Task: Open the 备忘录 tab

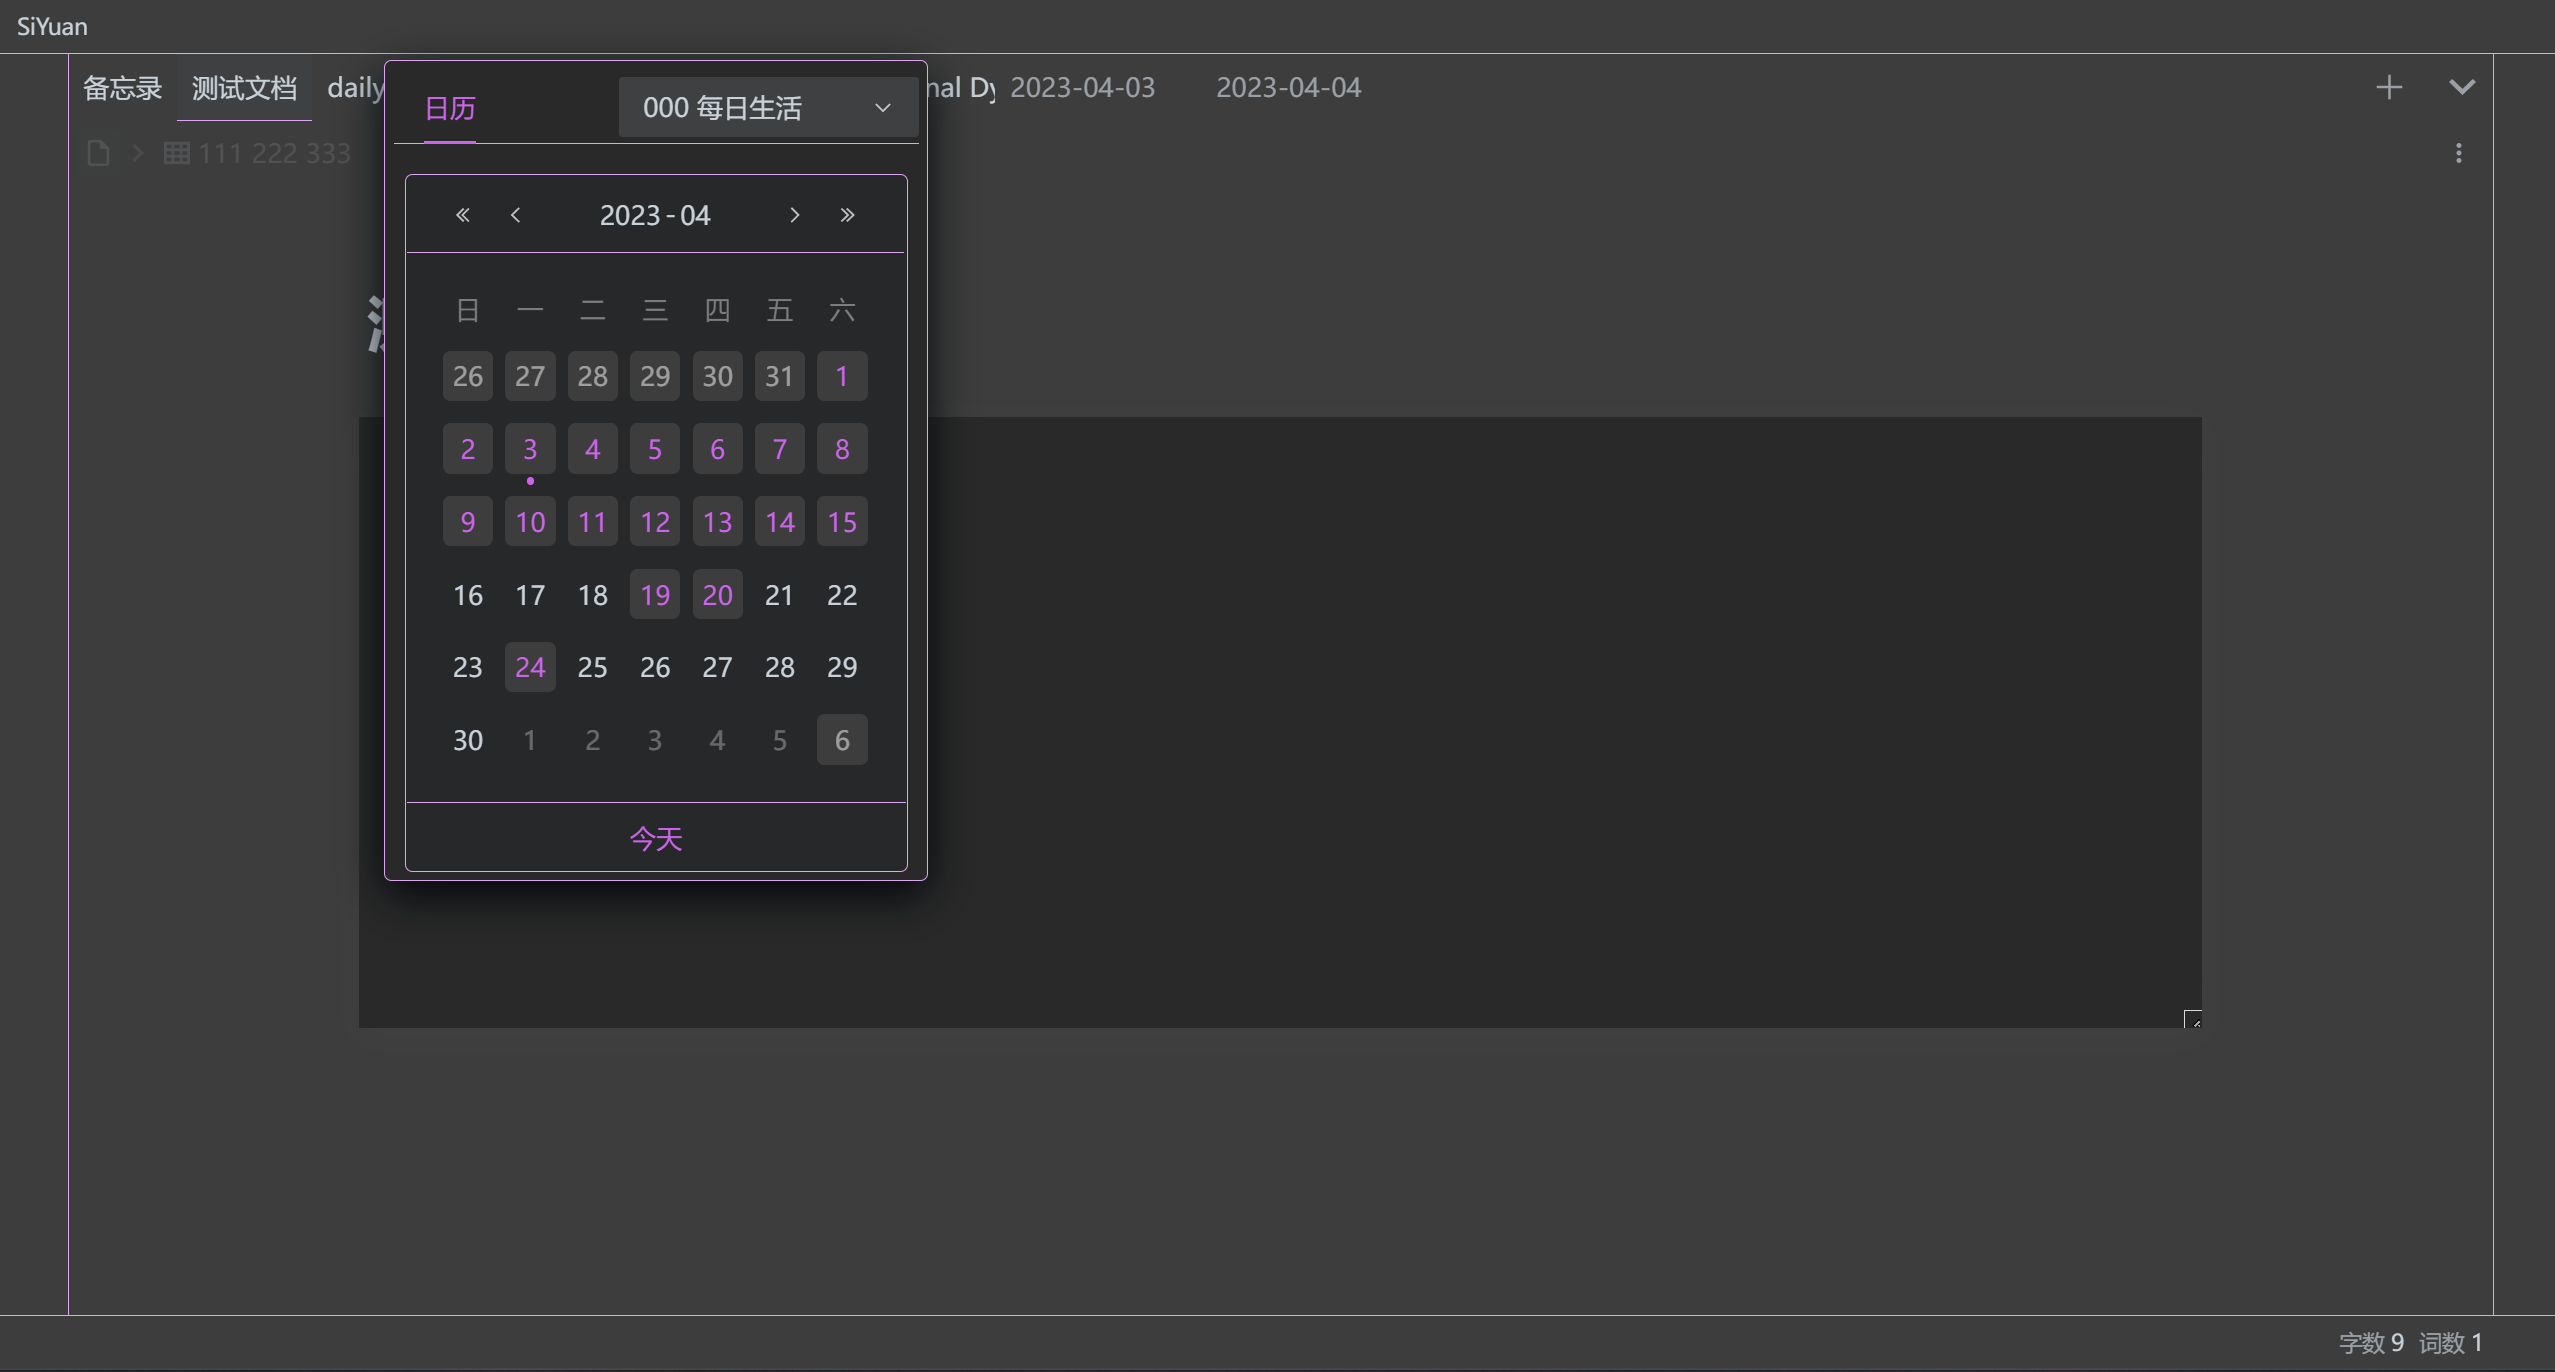Action: coord(122,88)
